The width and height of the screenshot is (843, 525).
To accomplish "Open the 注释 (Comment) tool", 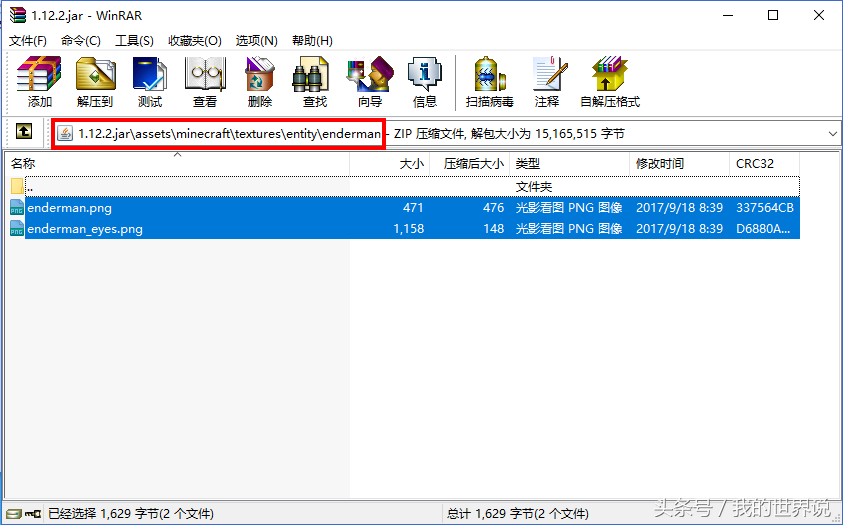I will tap(547, 82).
